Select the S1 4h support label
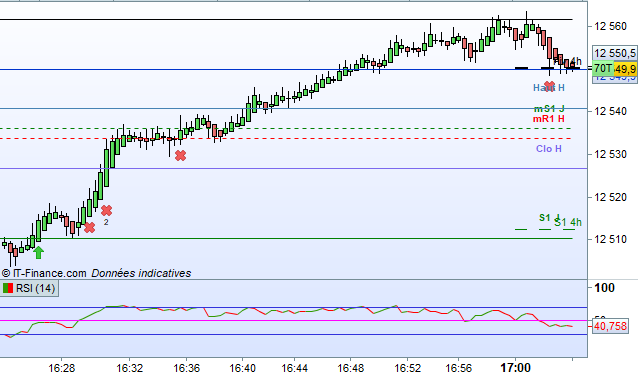 (x=568, y=222)
